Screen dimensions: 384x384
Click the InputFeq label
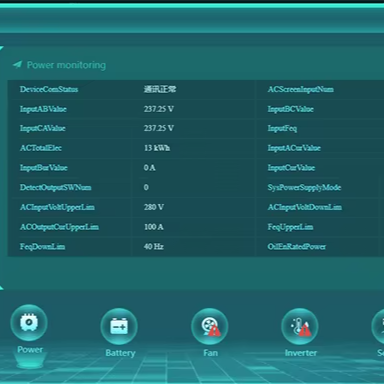pyautogui.click(x=282, y=129)
